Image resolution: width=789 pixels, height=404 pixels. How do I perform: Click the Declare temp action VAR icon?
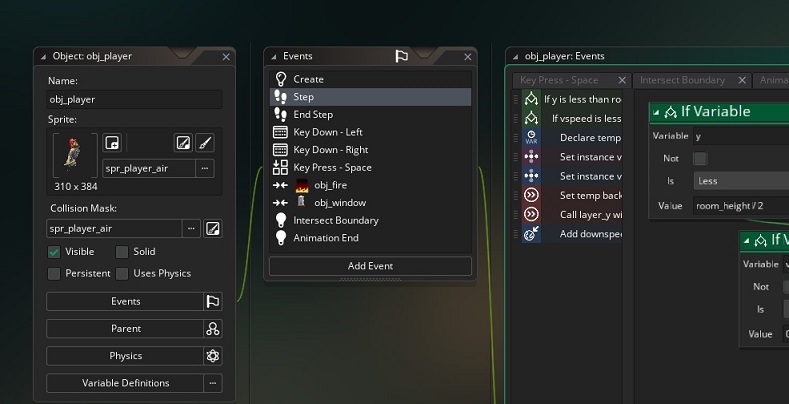[531, 137]
